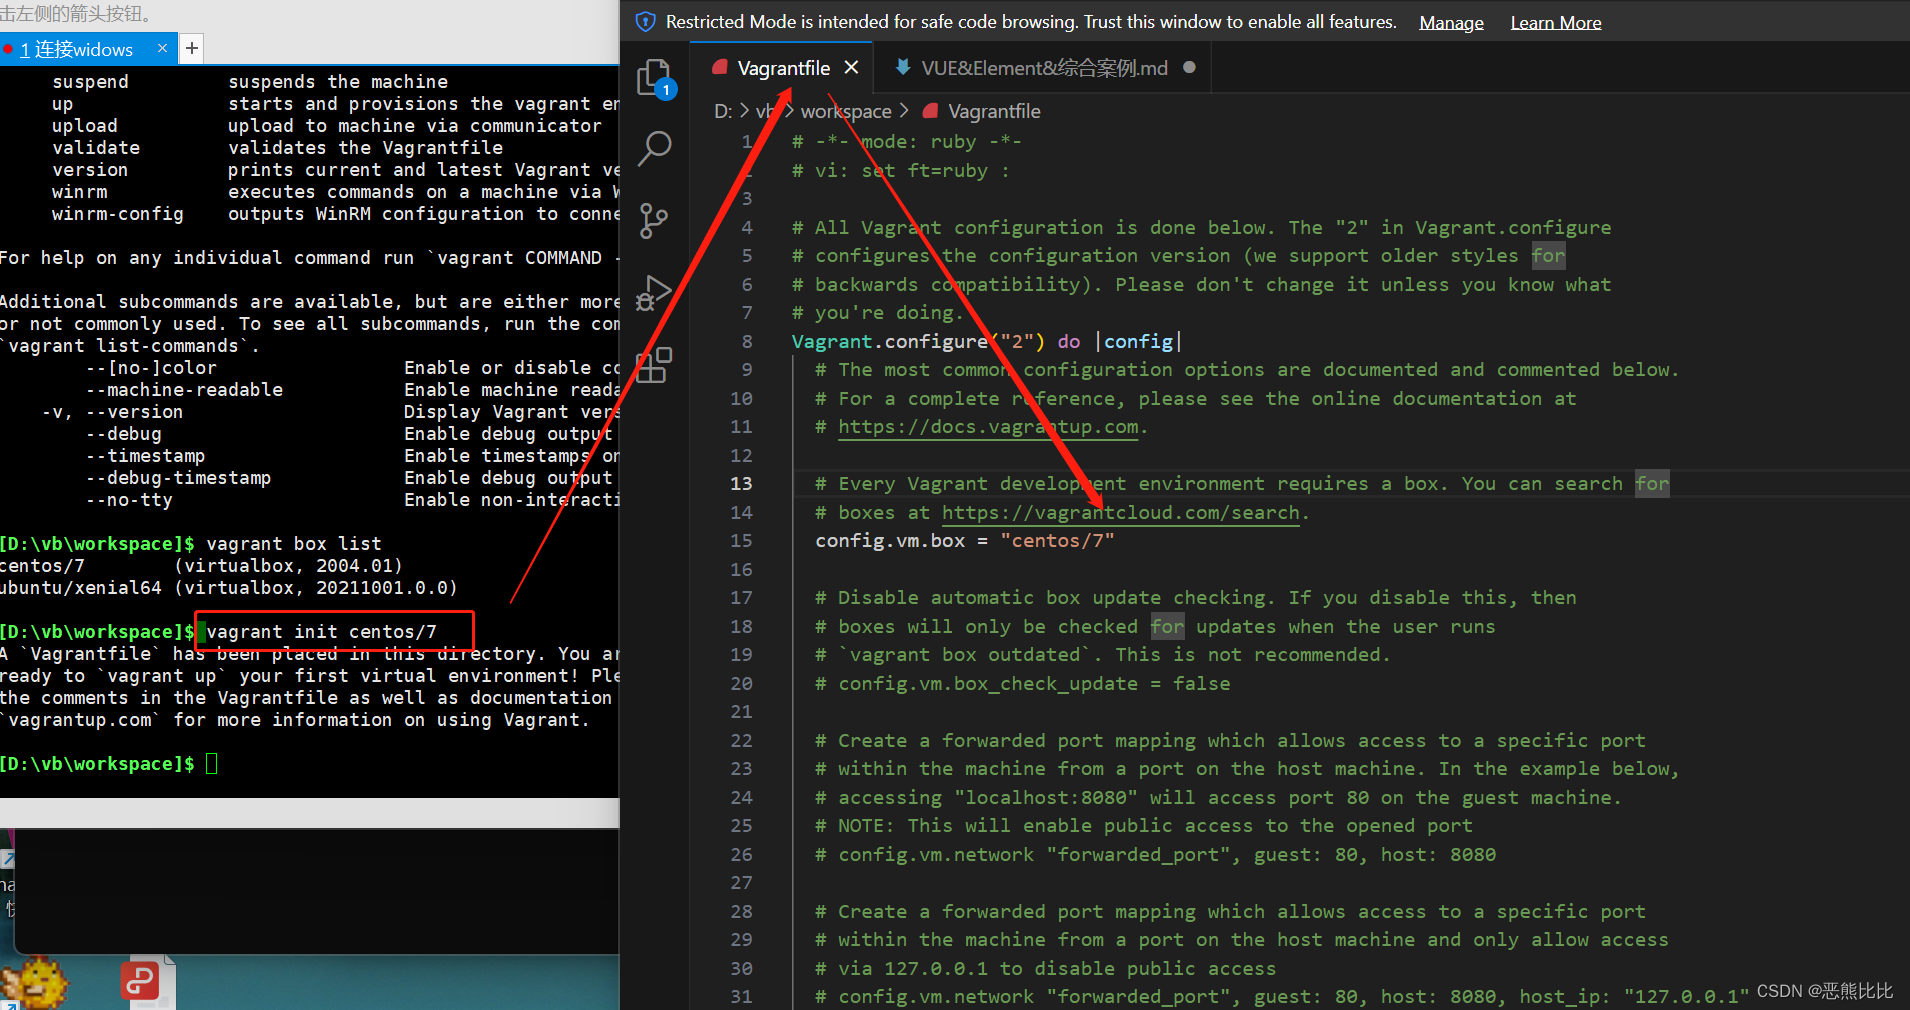The width and height of the screenshot is (1910, 1010).
Task: Click the 'winrm-config' subcommand in the terminal
Action: coord(118,214)
